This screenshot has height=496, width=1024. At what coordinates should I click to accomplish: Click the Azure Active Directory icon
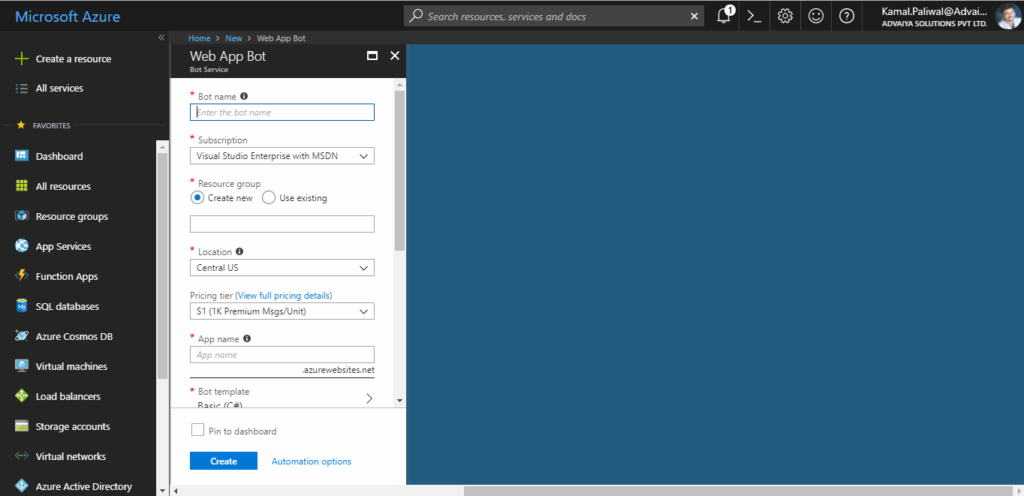(x=22, y=486)
